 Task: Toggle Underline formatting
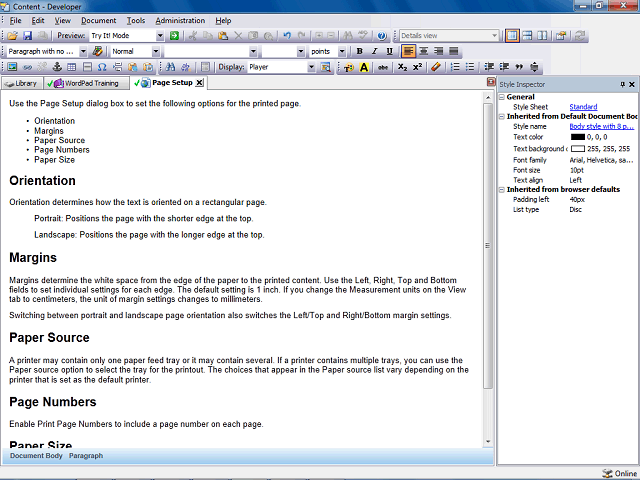[x=389, y=51]
